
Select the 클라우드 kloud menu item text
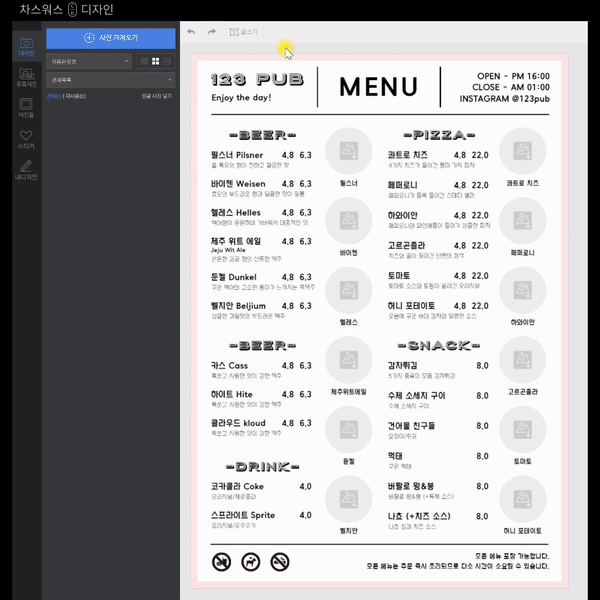point(238,423)
